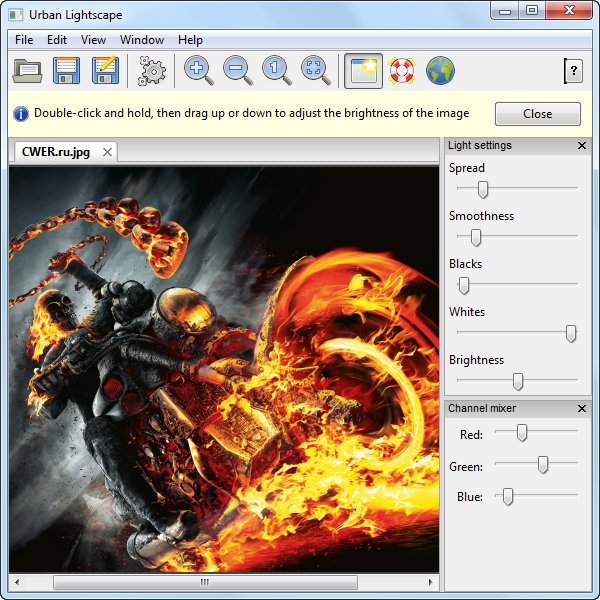Click the Save As disk with pencil icon
This screenshot has width=600, height=600.
click(x=105, y=71)
